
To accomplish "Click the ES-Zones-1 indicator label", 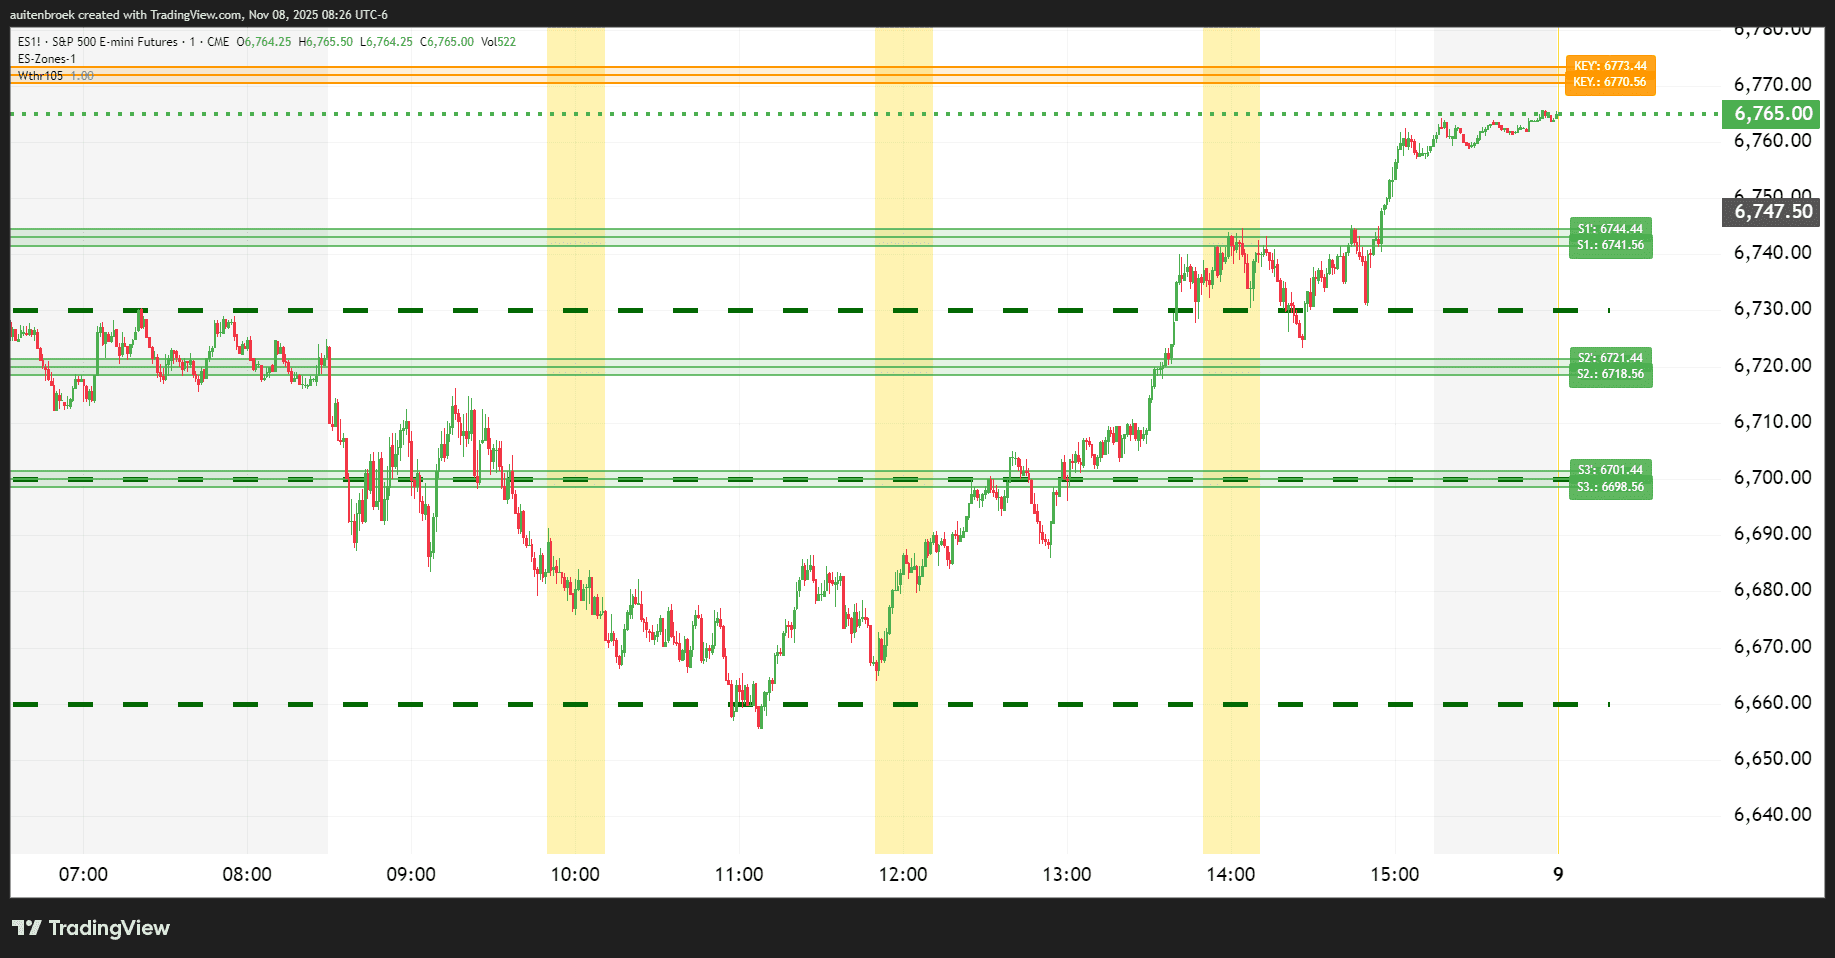I will tap(47, 59).
